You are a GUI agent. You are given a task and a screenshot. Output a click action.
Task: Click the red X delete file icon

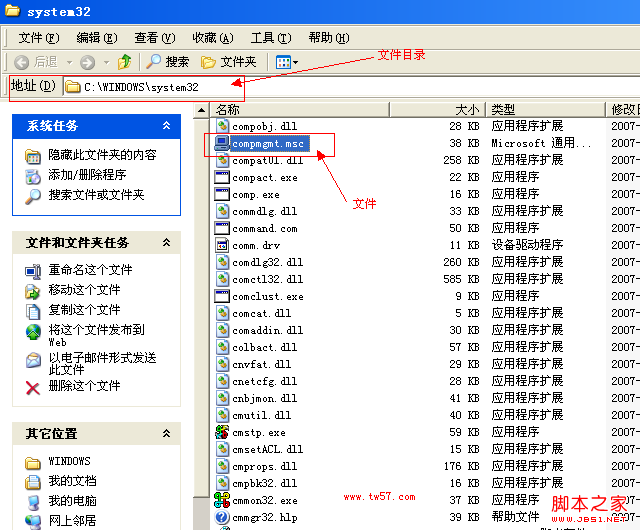[33, 388]
